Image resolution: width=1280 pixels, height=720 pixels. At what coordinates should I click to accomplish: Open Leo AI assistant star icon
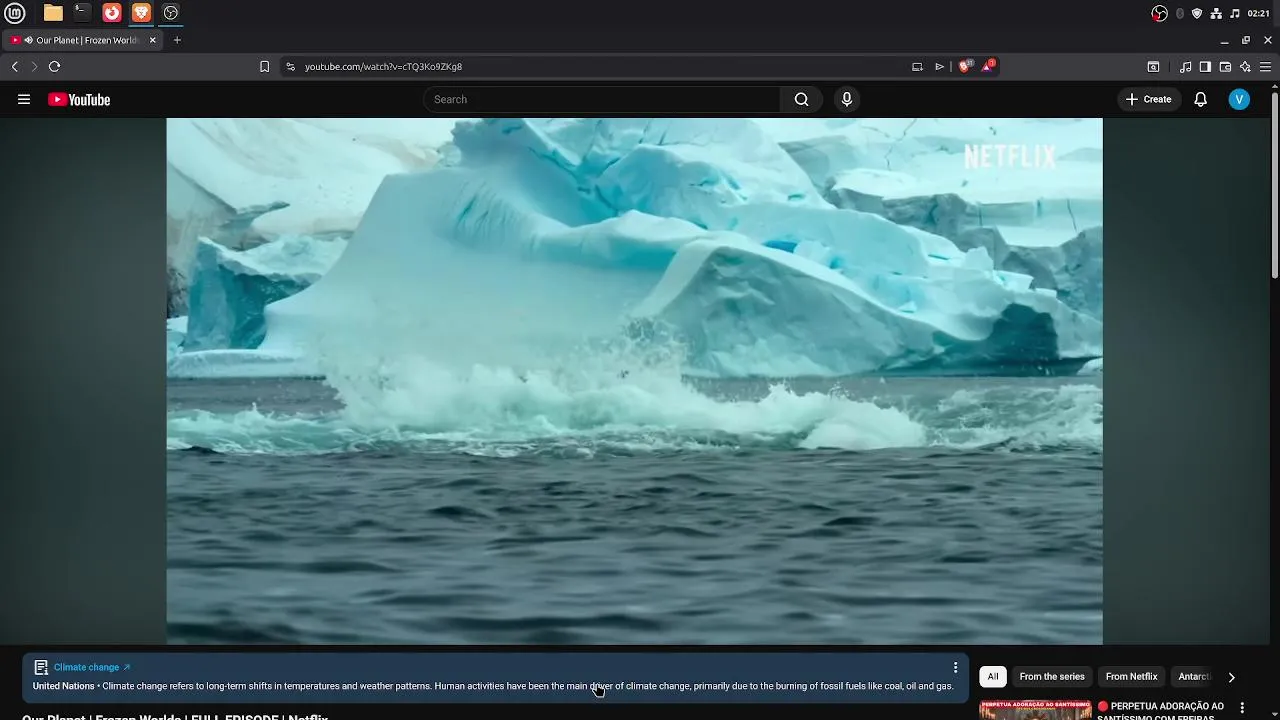(1245, 66)
